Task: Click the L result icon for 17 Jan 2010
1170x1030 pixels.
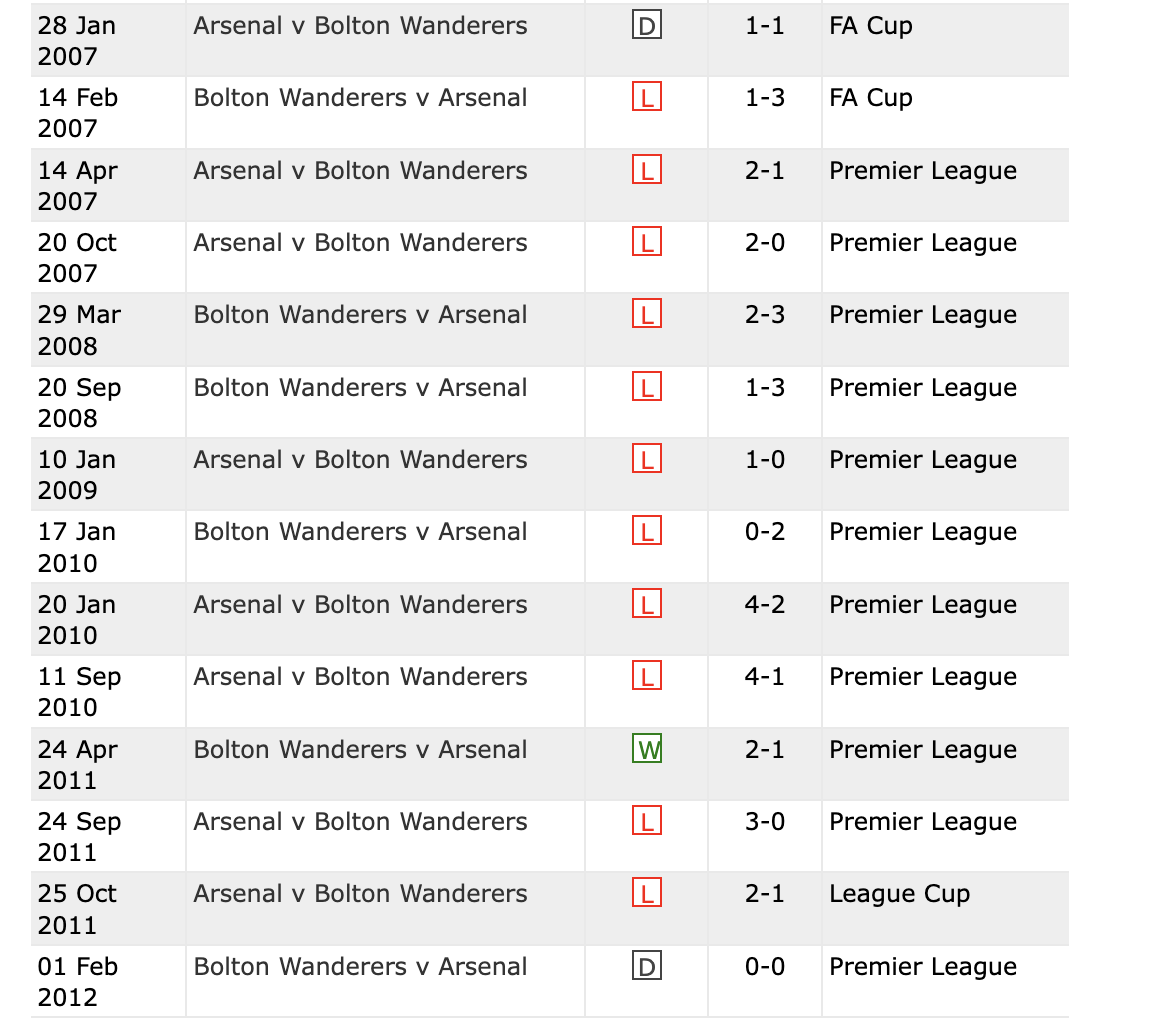Action: coord(646,531)
